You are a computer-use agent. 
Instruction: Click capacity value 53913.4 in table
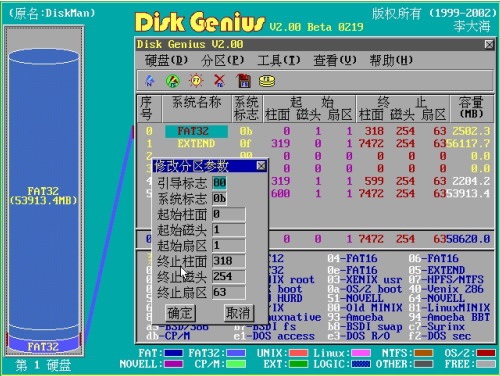click(x=468, y=194)
